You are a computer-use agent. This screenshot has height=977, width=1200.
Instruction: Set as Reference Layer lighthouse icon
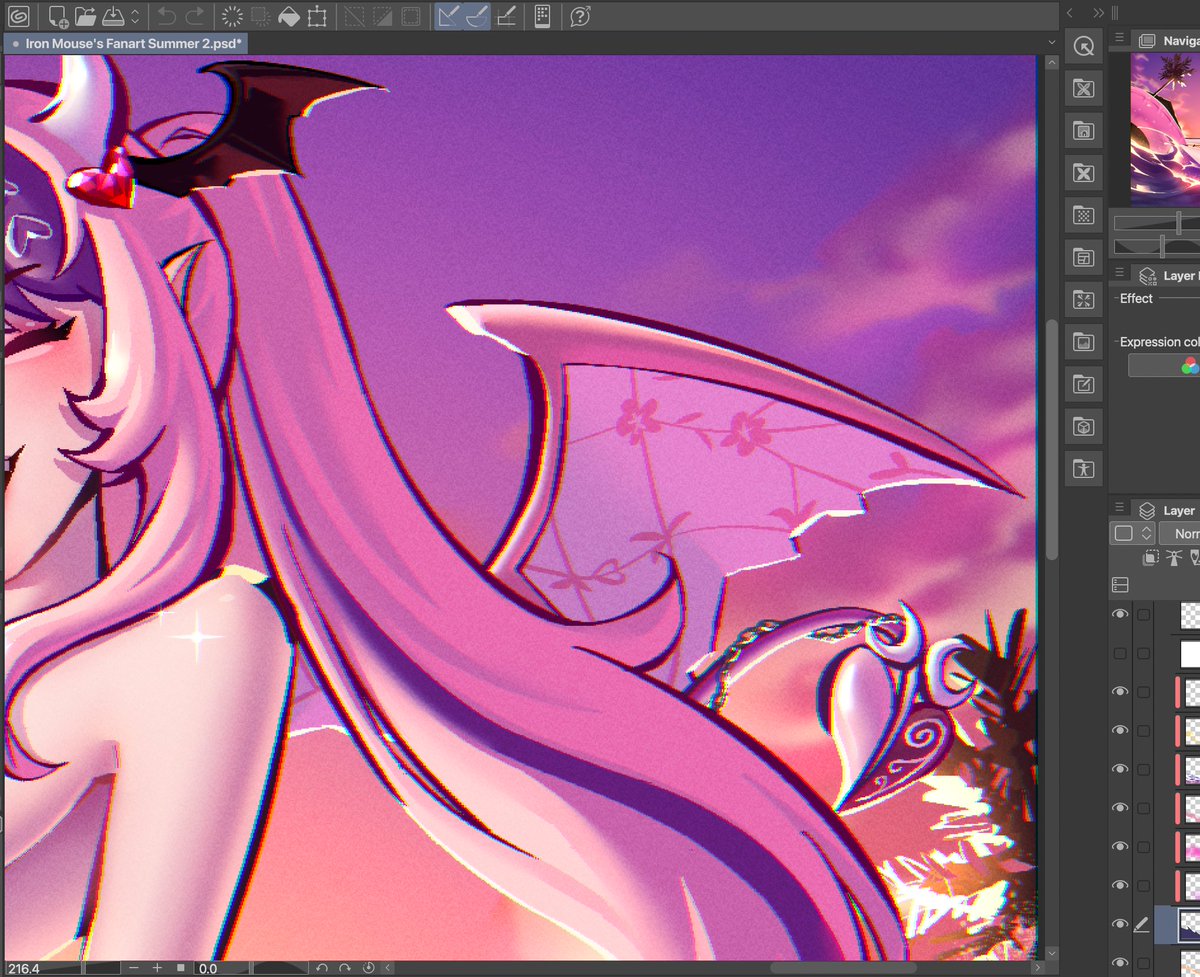pyautogui.click(x=1172, y=558)
